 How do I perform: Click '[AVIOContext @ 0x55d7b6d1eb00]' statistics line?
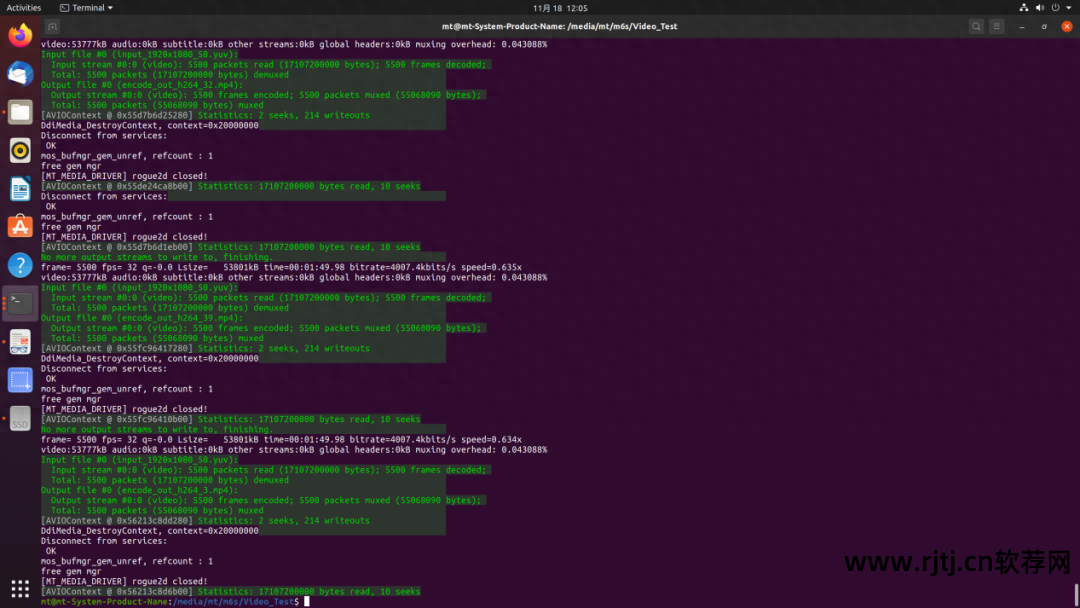pyautogui.click(x=230, y=247)
